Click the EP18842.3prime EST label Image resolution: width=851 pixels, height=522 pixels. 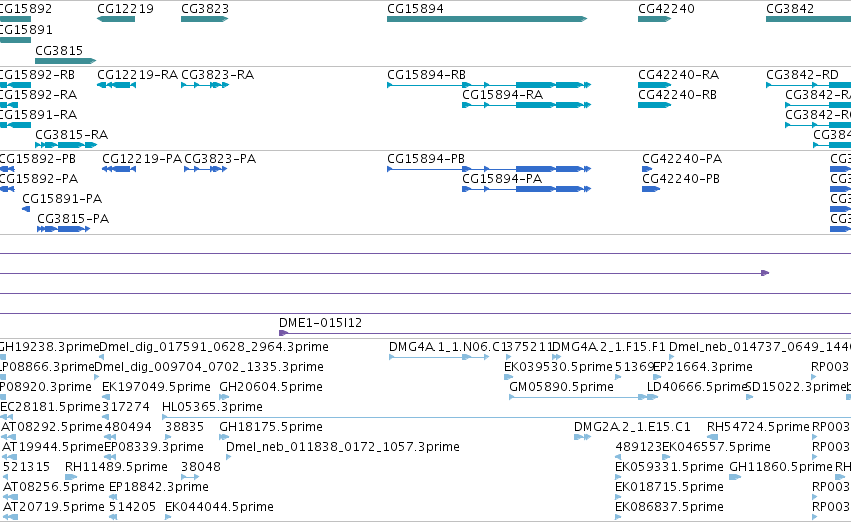point(158,487)
